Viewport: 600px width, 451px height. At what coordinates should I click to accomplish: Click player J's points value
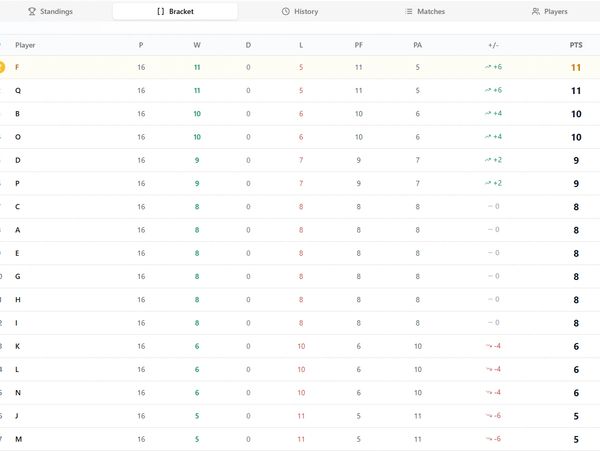tap(576, 416)
